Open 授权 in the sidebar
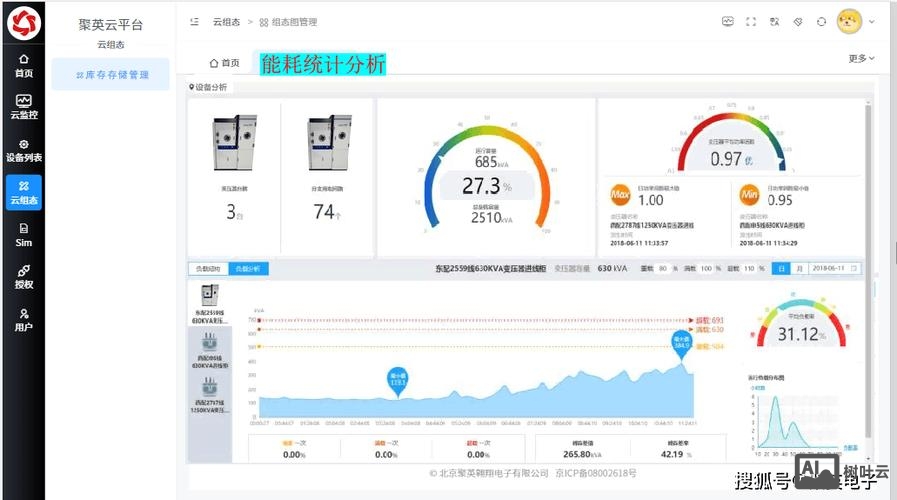 (24, 277)
